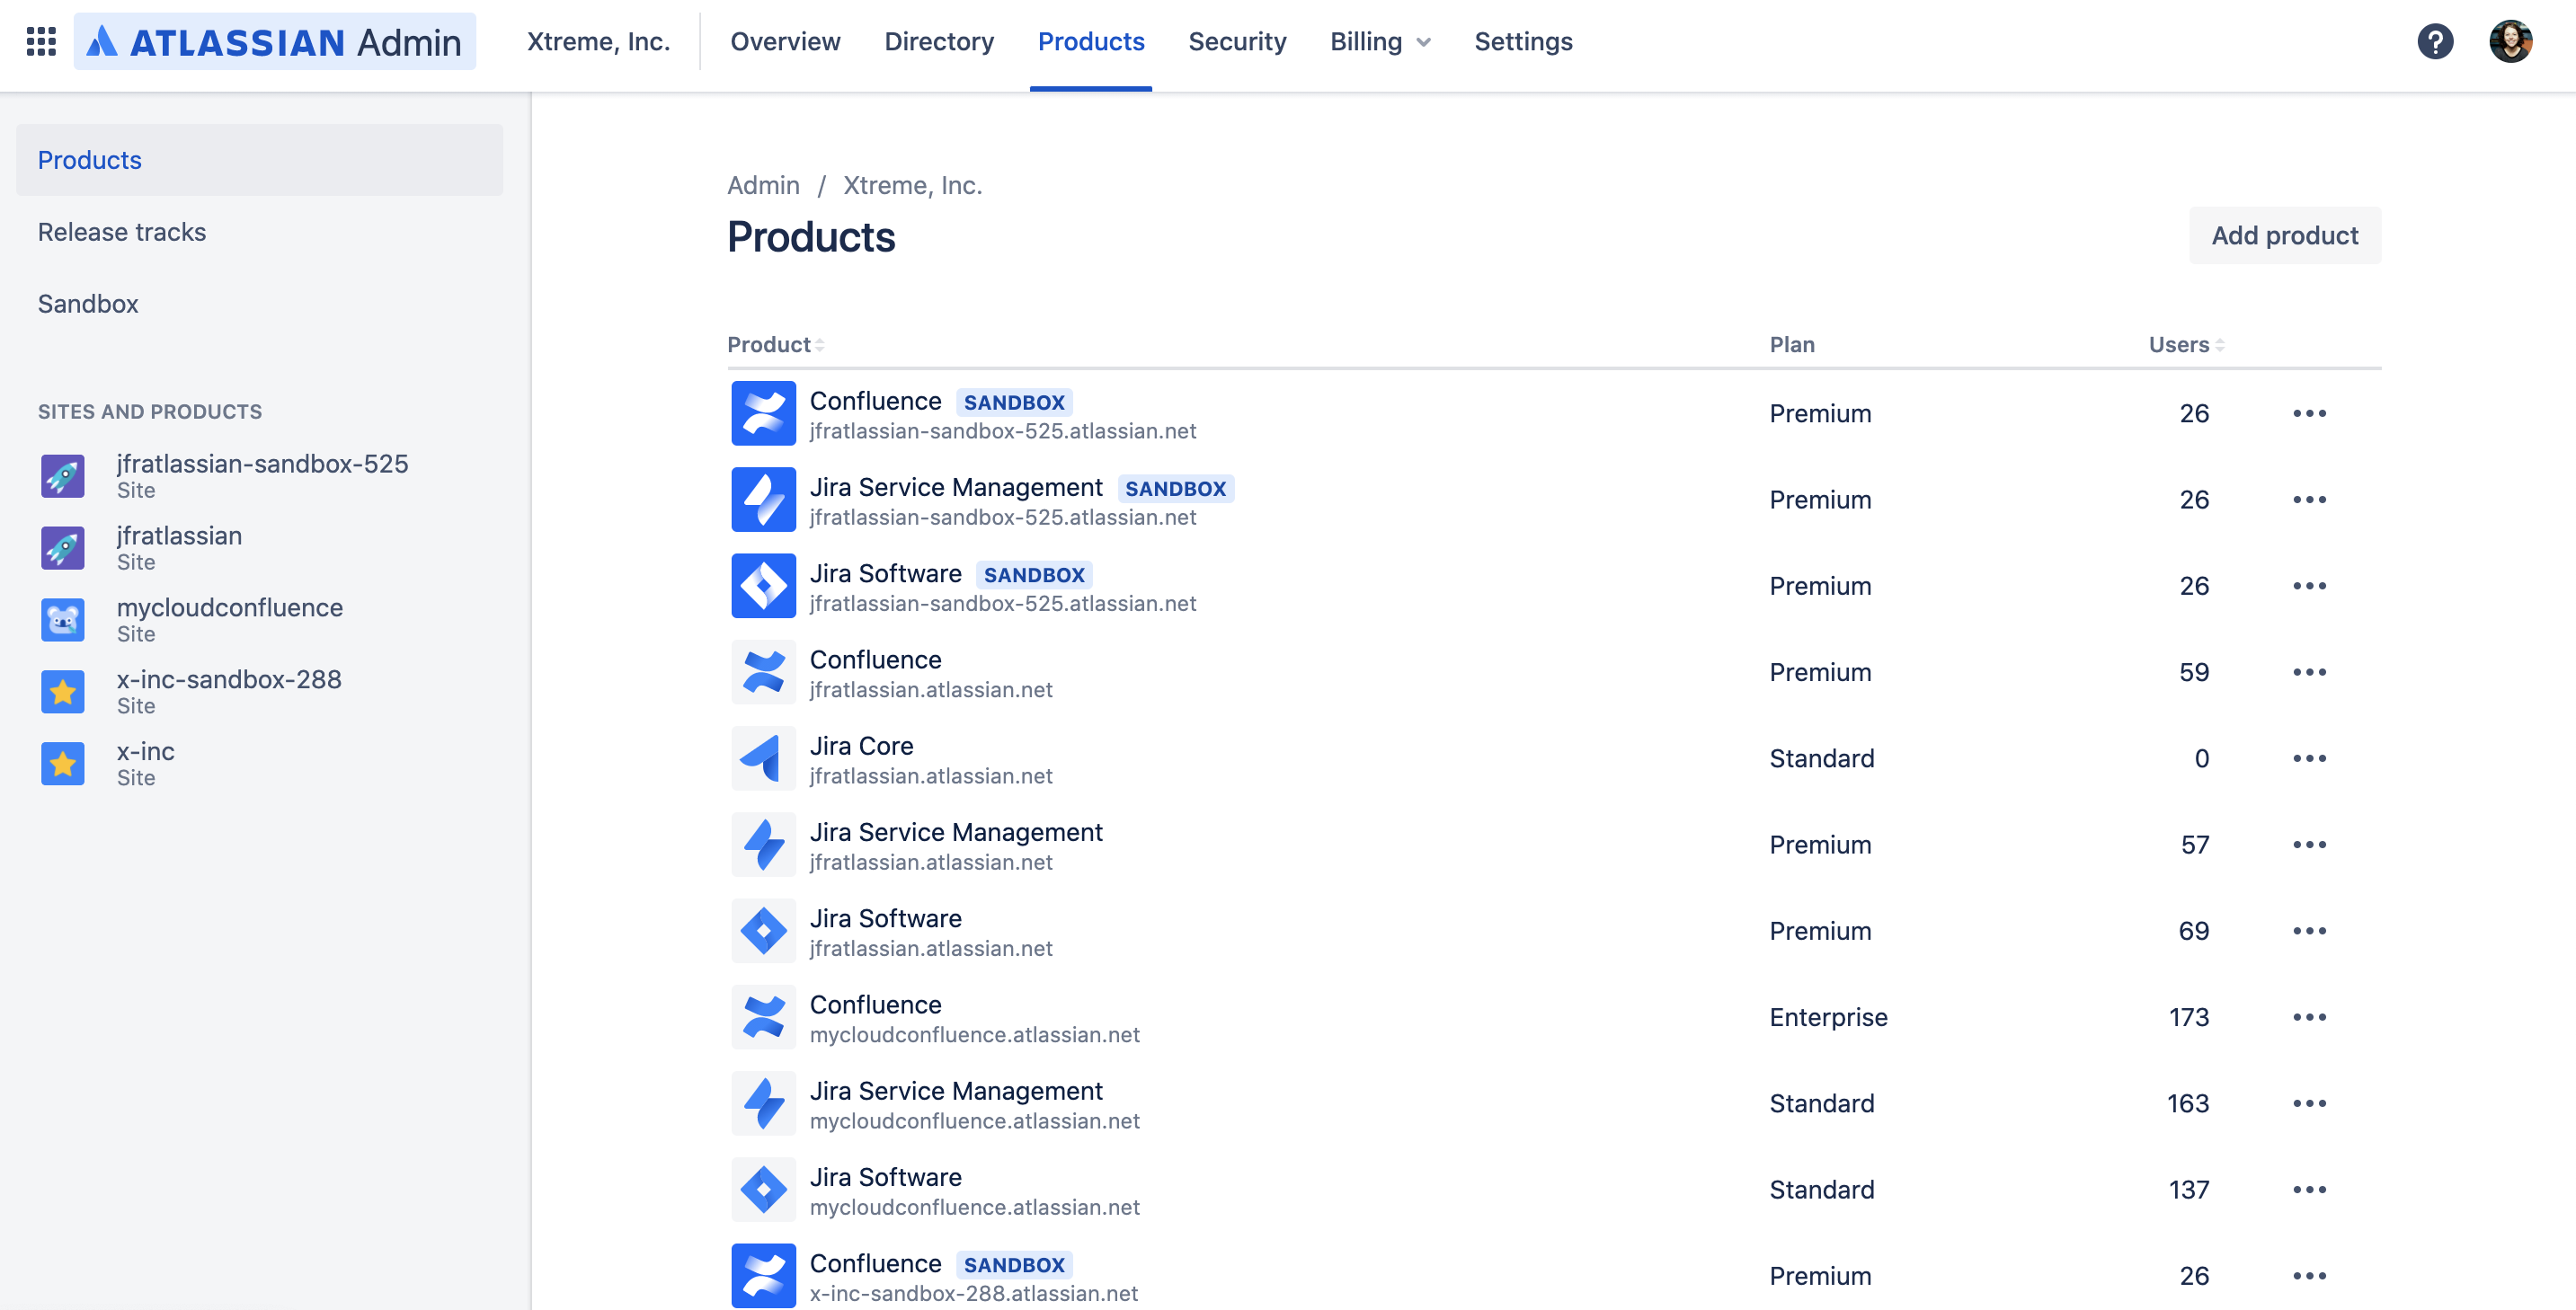2576x1310 pixels.
Task: Switch to the Security tab
Action: click(1237, 41)
